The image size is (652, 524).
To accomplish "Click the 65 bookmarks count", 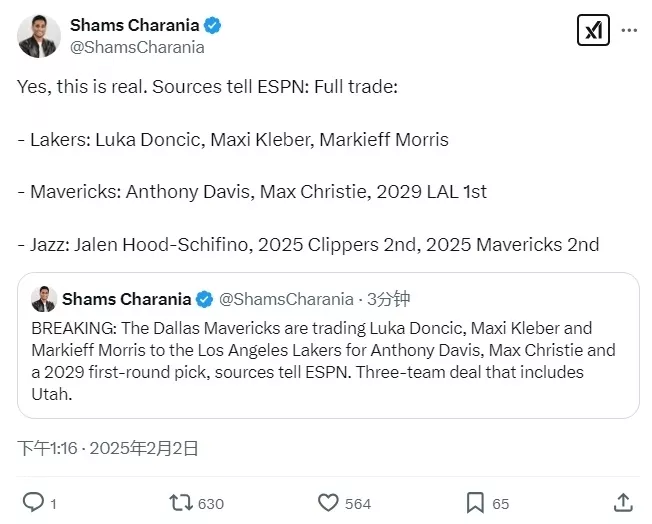I will point(500,503).
